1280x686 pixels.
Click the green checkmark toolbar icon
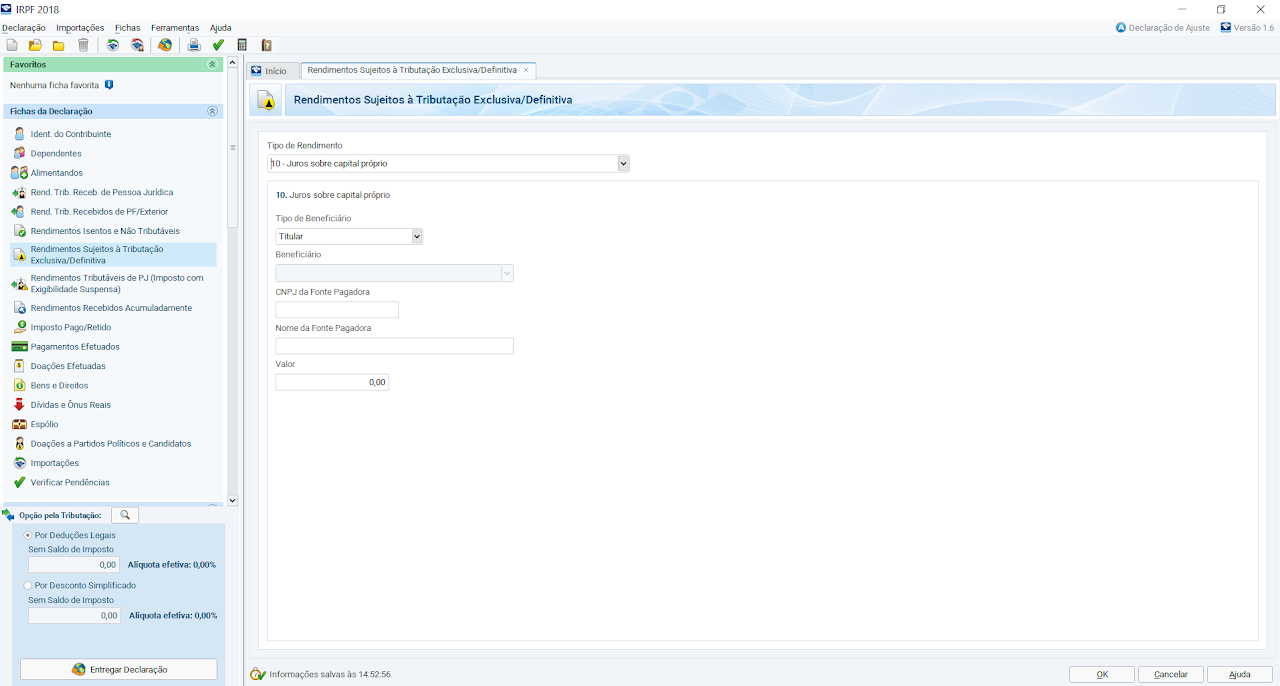[x=218, y=45]
